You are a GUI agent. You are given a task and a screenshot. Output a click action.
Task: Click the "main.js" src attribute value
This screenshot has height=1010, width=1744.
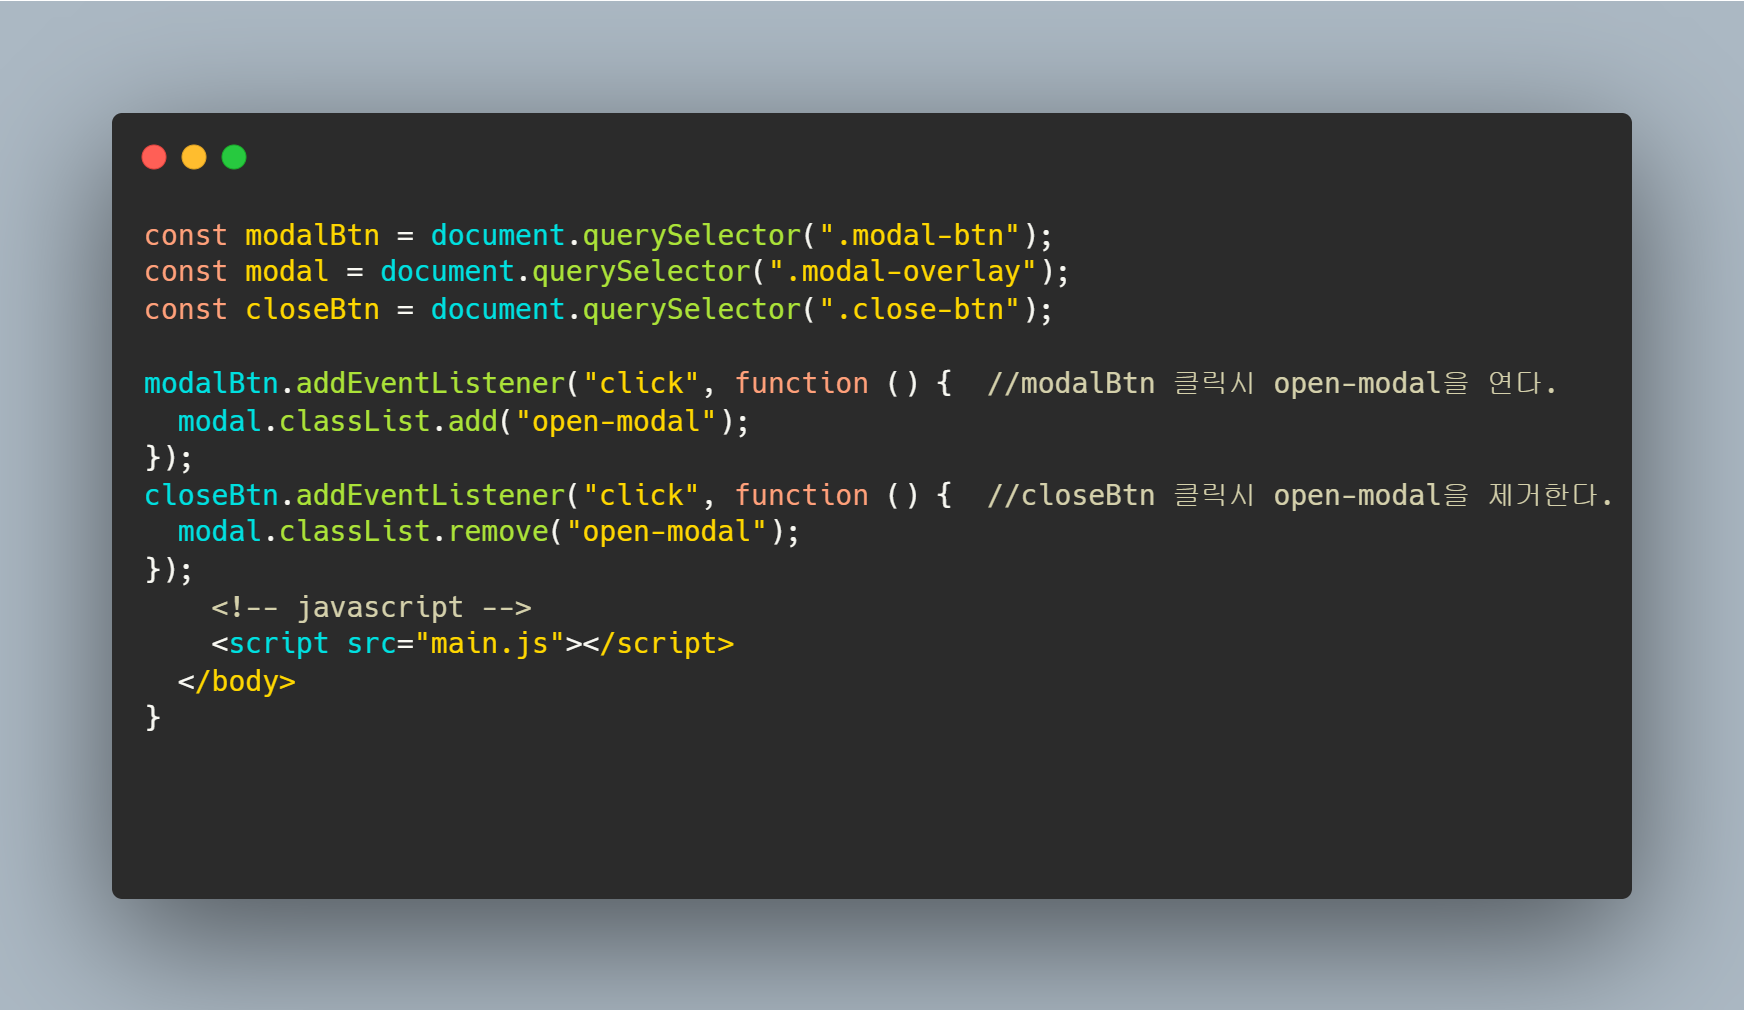490,643
